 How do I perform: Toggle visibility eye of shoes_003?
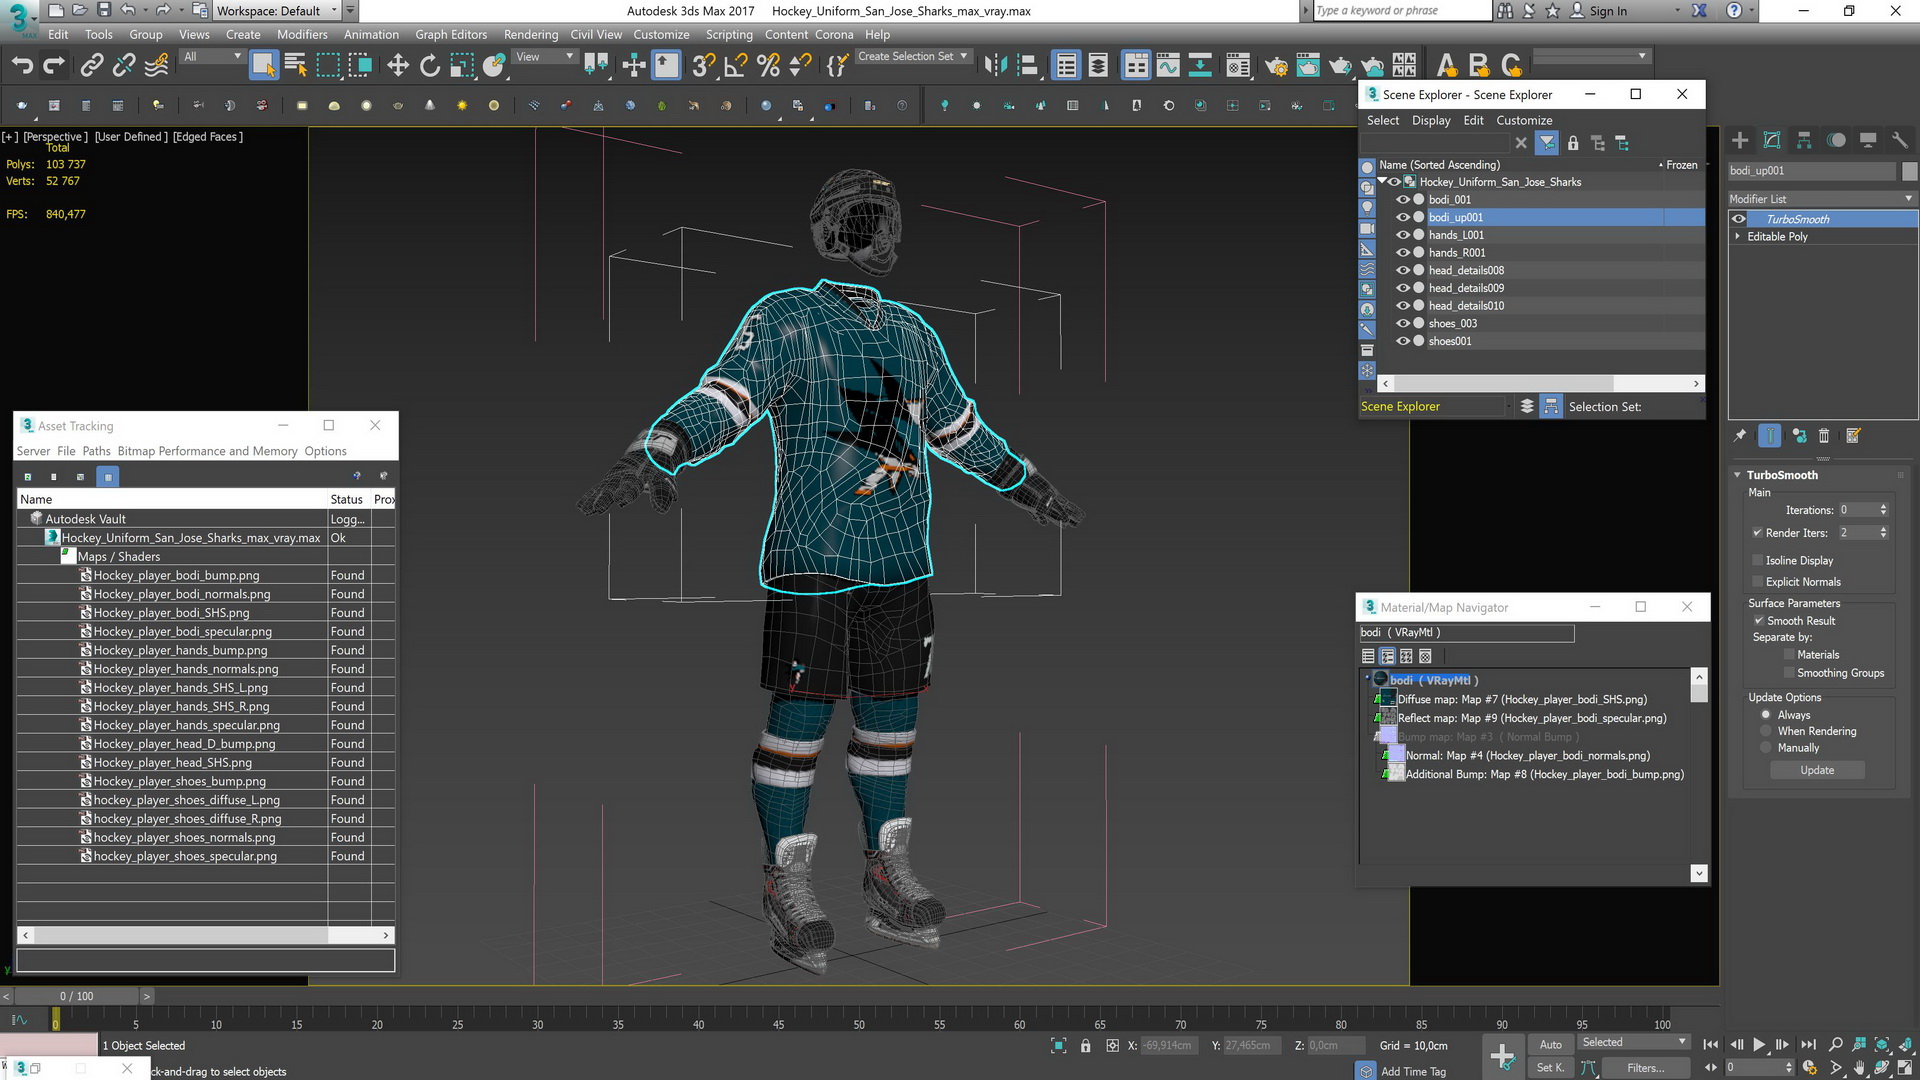1403,323
